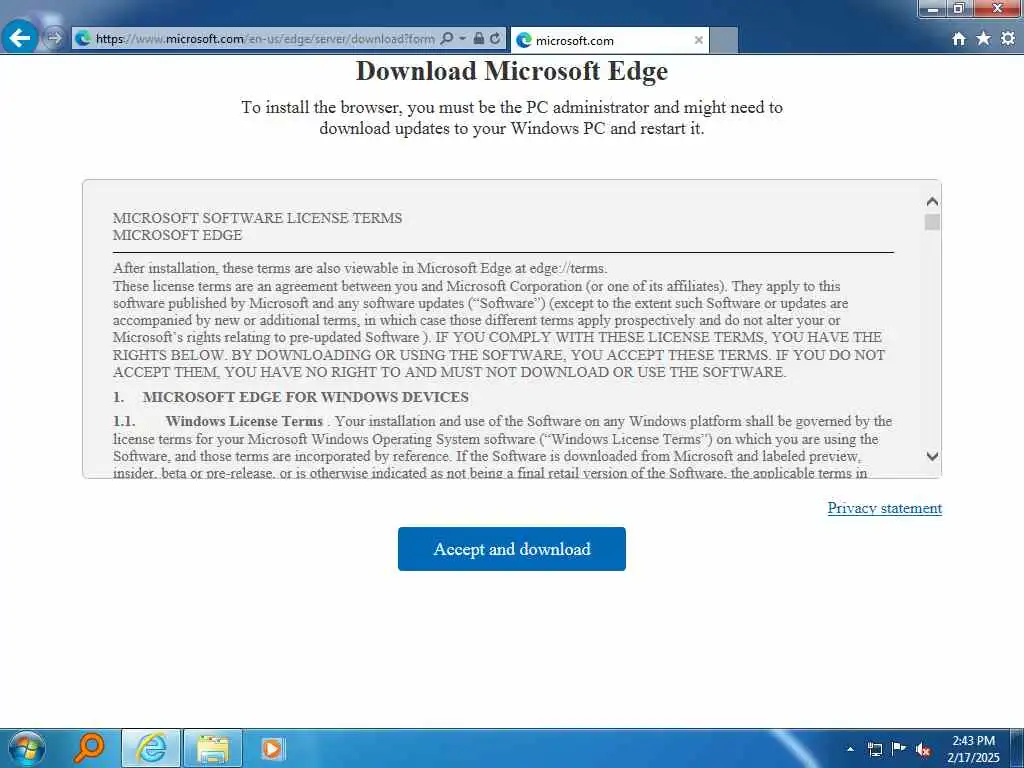1024x768 pixels.
Task: Click the address bar URL field
Action: [264, 39]
